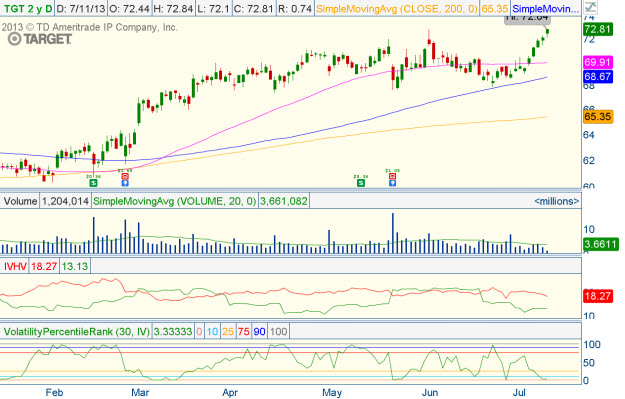Screen dimensions: 625x399
Task: Click the red 18.27 axis bubble
Action: (597, 296)
